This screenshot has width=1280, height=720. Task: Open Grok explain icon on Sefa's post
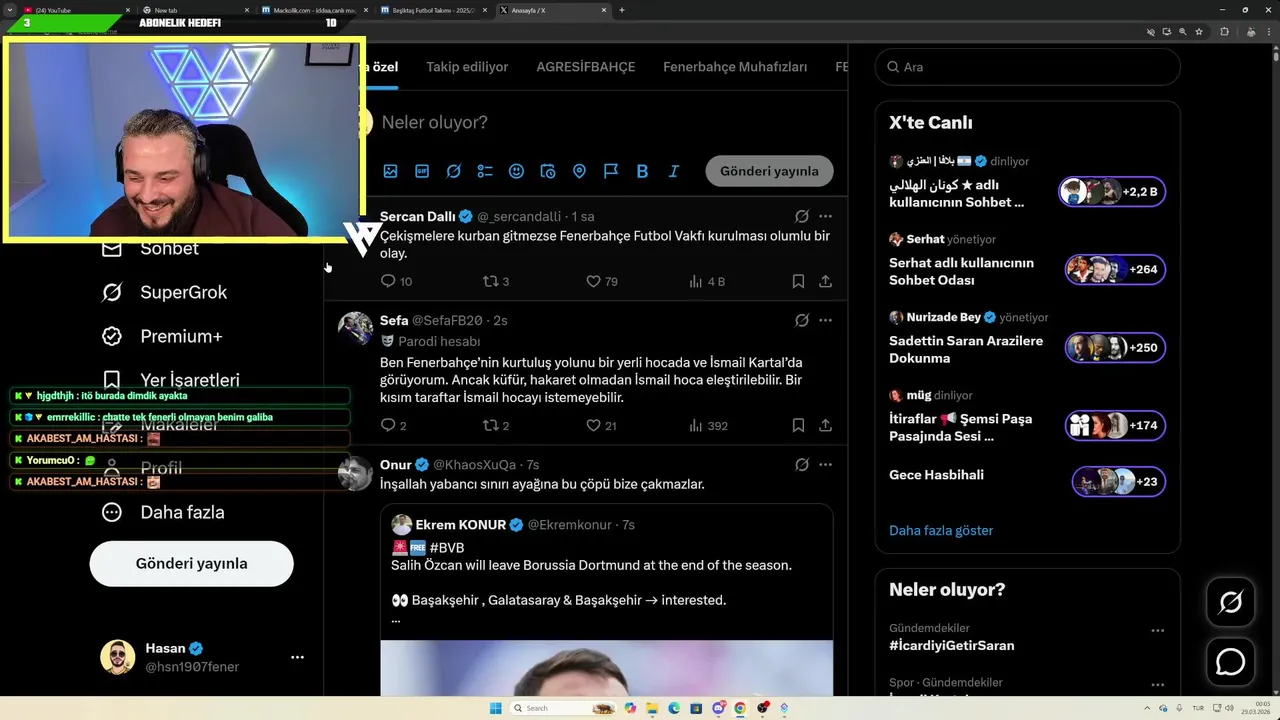coord(802,320)
